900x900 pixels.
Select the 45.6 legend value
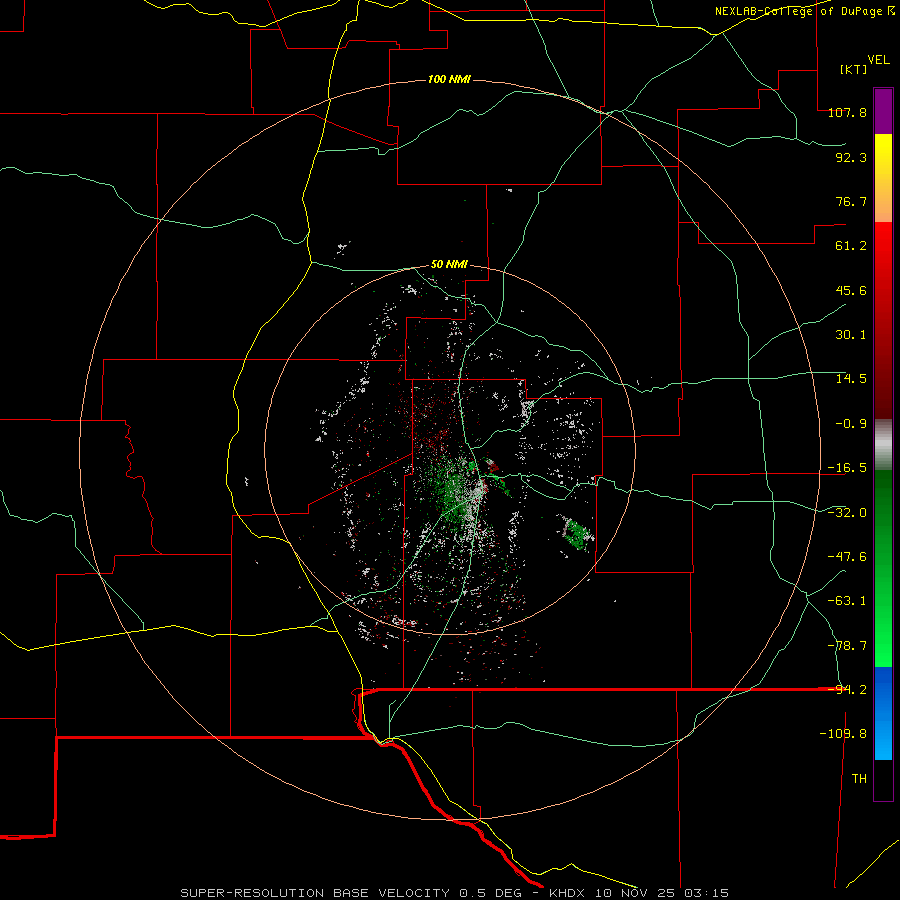coord(851,290)
